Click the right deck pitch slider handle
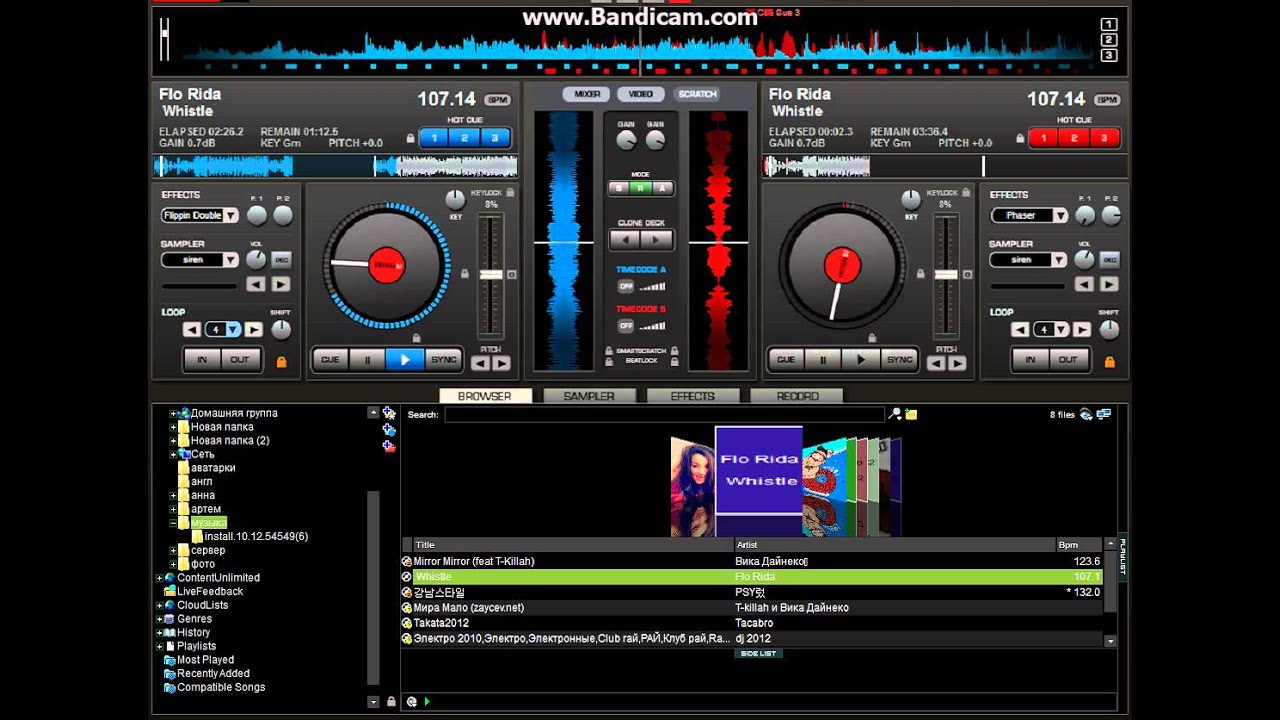Screen dimensions: 1280x720 (x=945, y=274)
